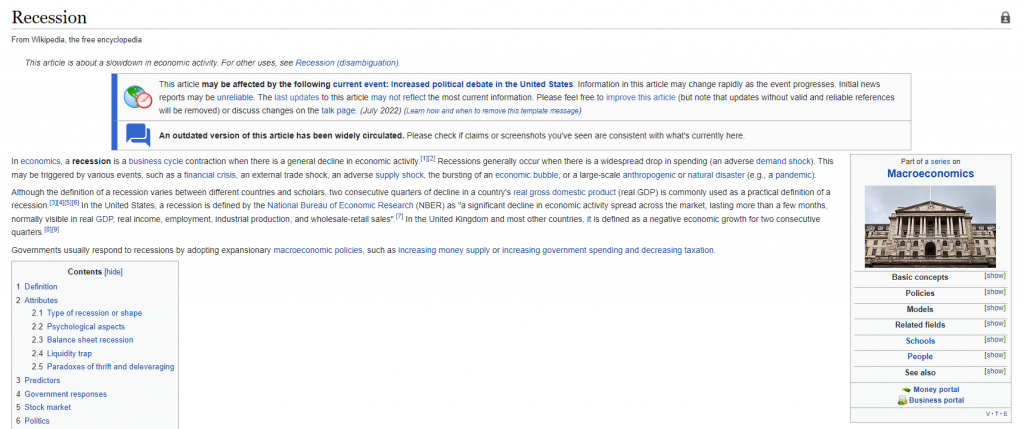Viewport: 1024px width, 429px height.
Task: Expand the Related fields section
Action: click(995, 323)
